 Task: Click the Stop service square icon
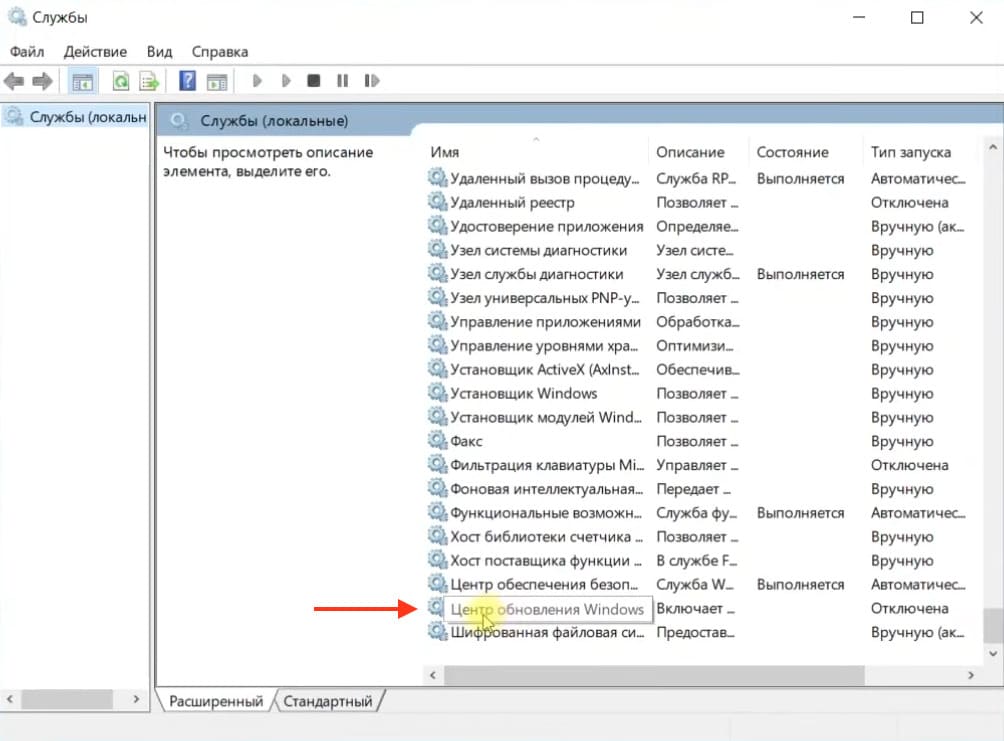[x=314, y=81]
